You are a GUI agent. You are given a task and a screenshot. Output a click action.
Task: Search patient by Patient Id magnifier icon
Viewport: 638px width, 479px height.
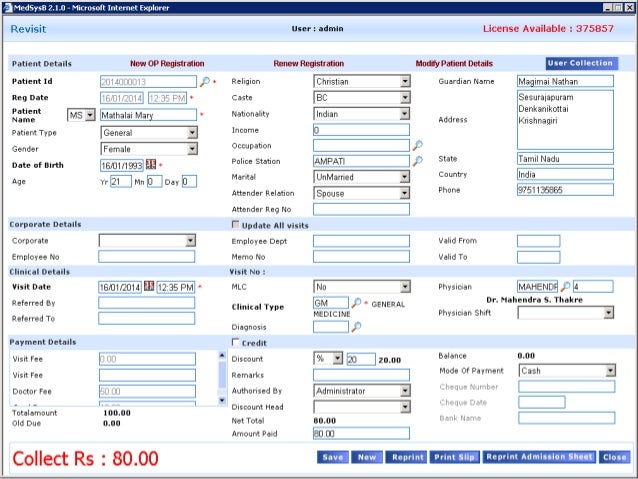[x=205, y=82]
